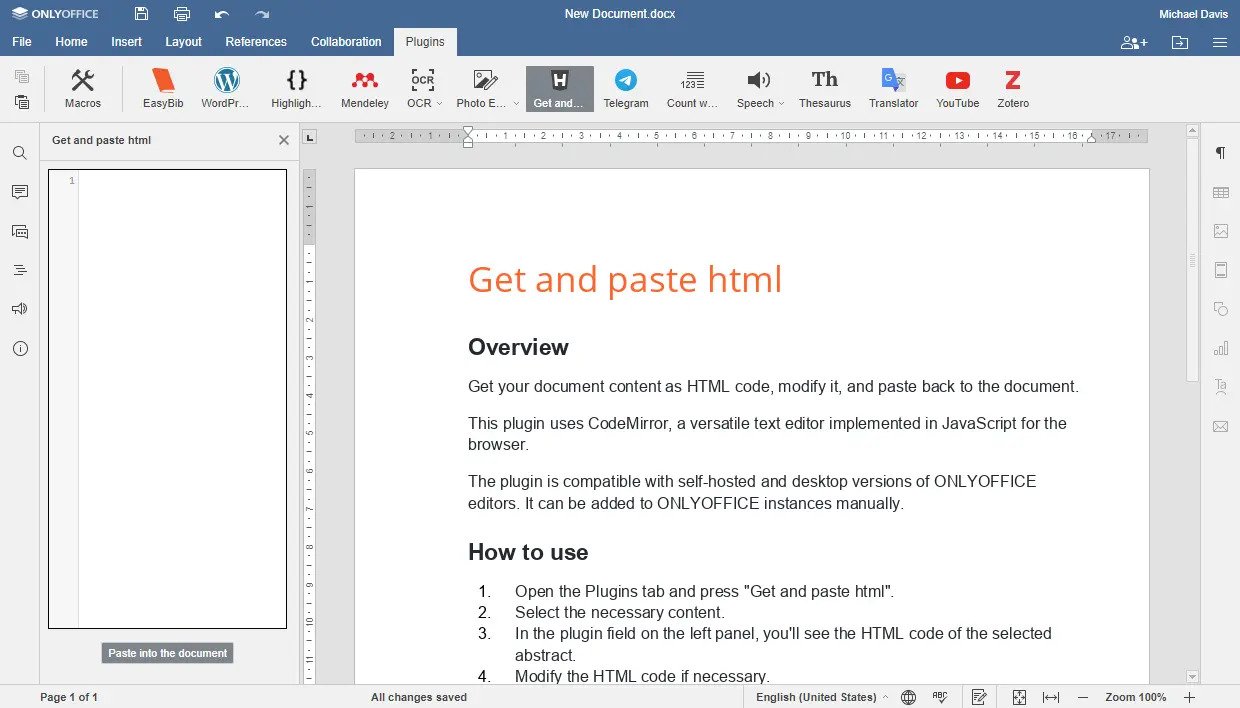
Task: Click the add-user sharing icon
Action: pyautogui.click(x=1134, y=43)
